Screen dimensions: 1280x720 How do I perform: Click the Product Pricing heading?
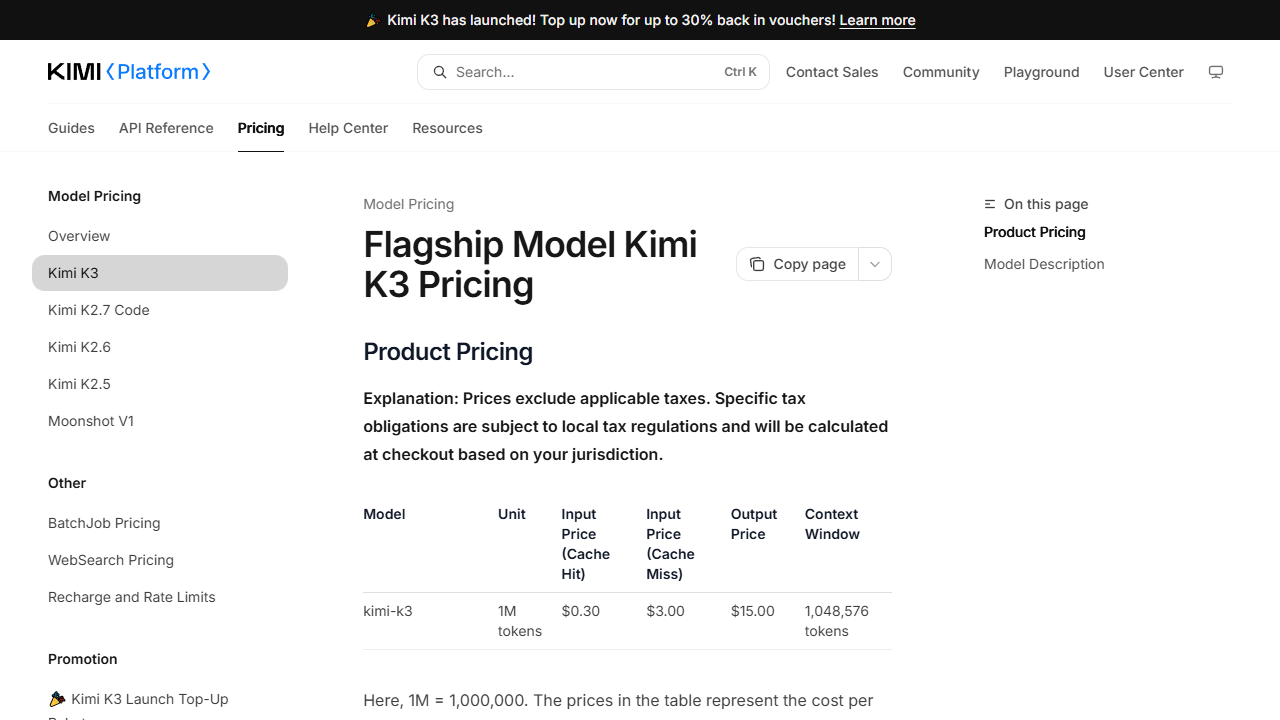[448, 352]
